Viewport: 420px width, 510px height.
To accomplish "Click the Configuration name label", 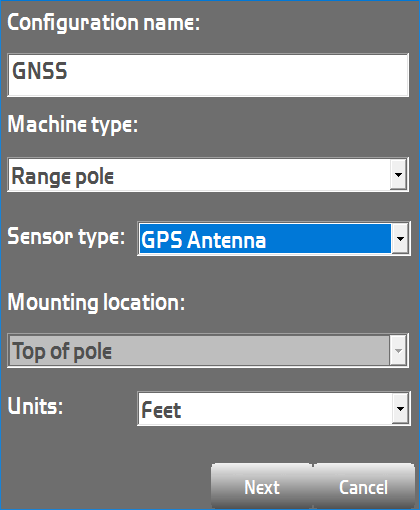I will [104, 23].
